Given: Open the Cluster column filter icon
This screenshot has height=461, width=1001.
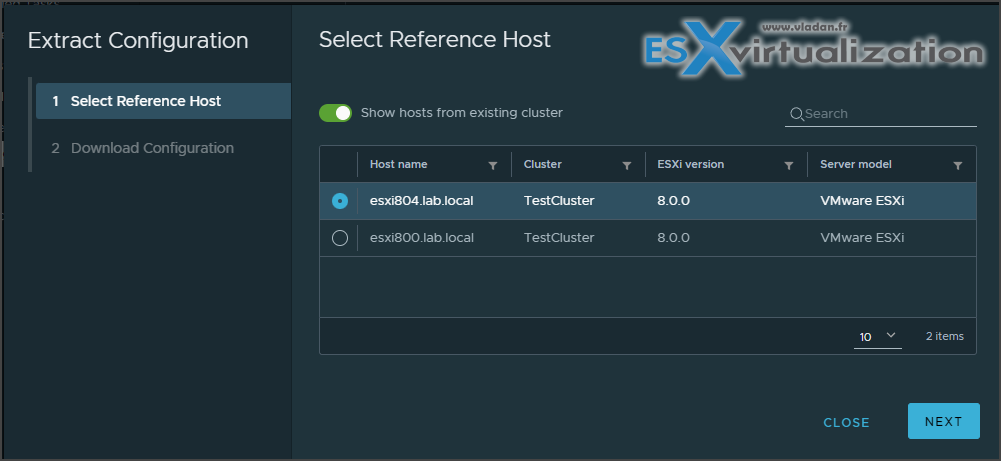Looking at the screenshot, I should tap(627, 165).
